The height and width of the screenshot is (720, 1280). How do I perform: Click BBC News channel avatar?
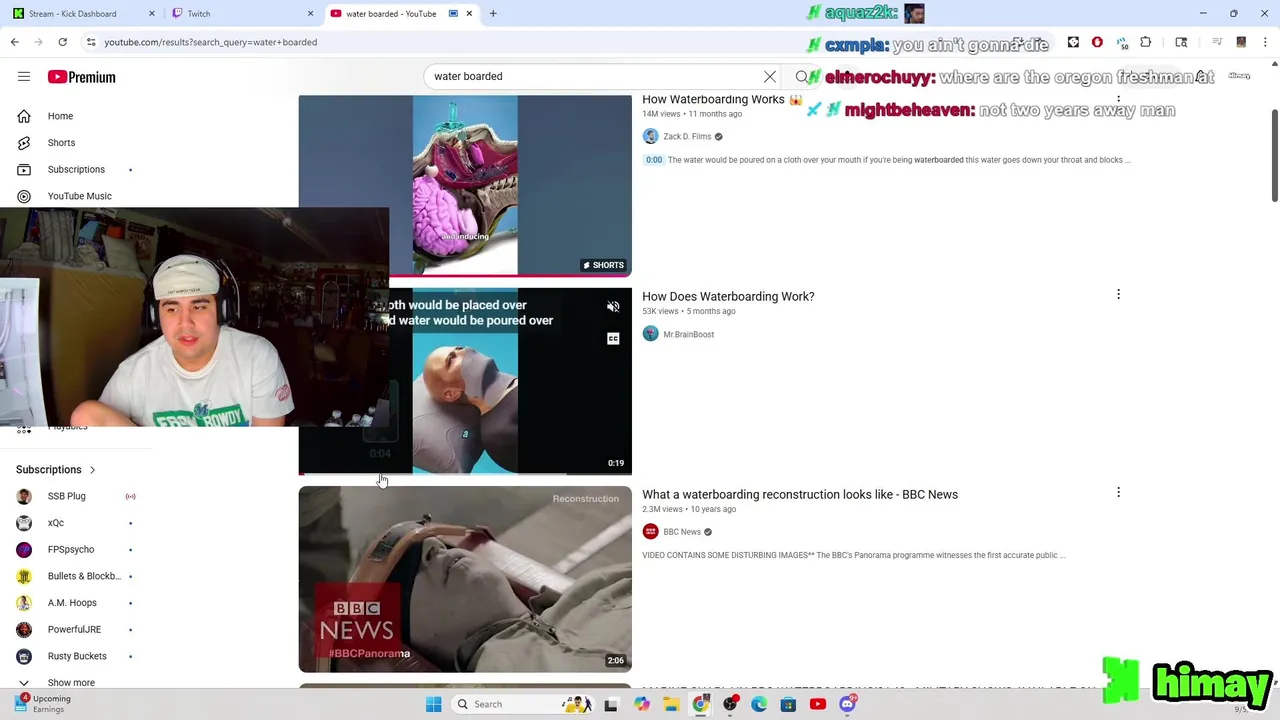(650, 532)
